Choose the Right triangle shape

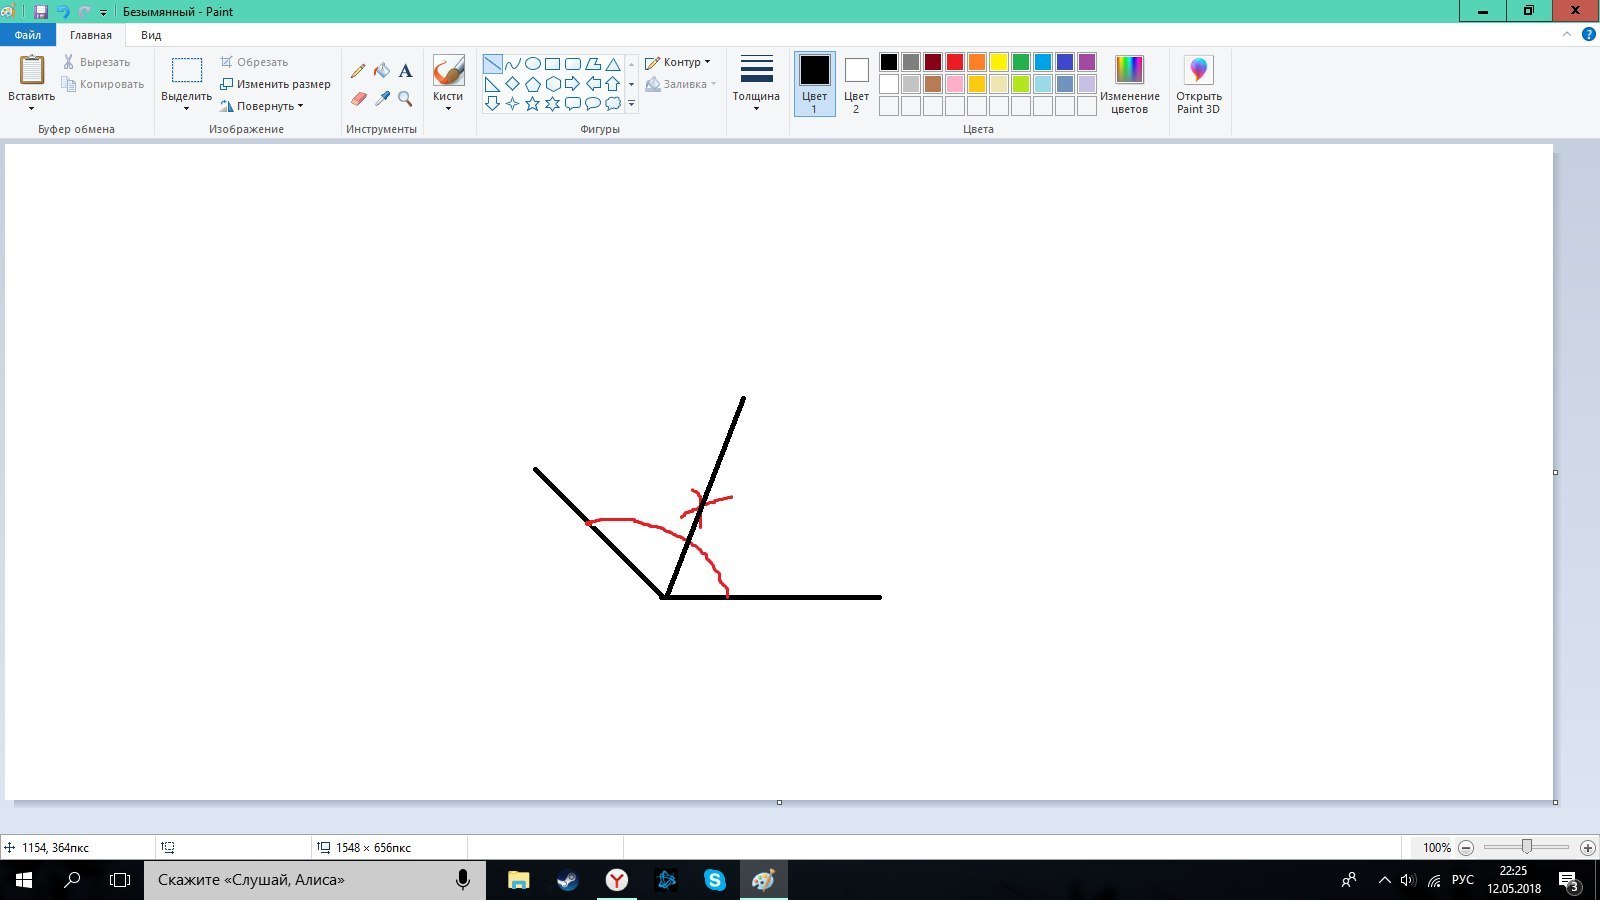pyautogui.click(x=493, y=84)
